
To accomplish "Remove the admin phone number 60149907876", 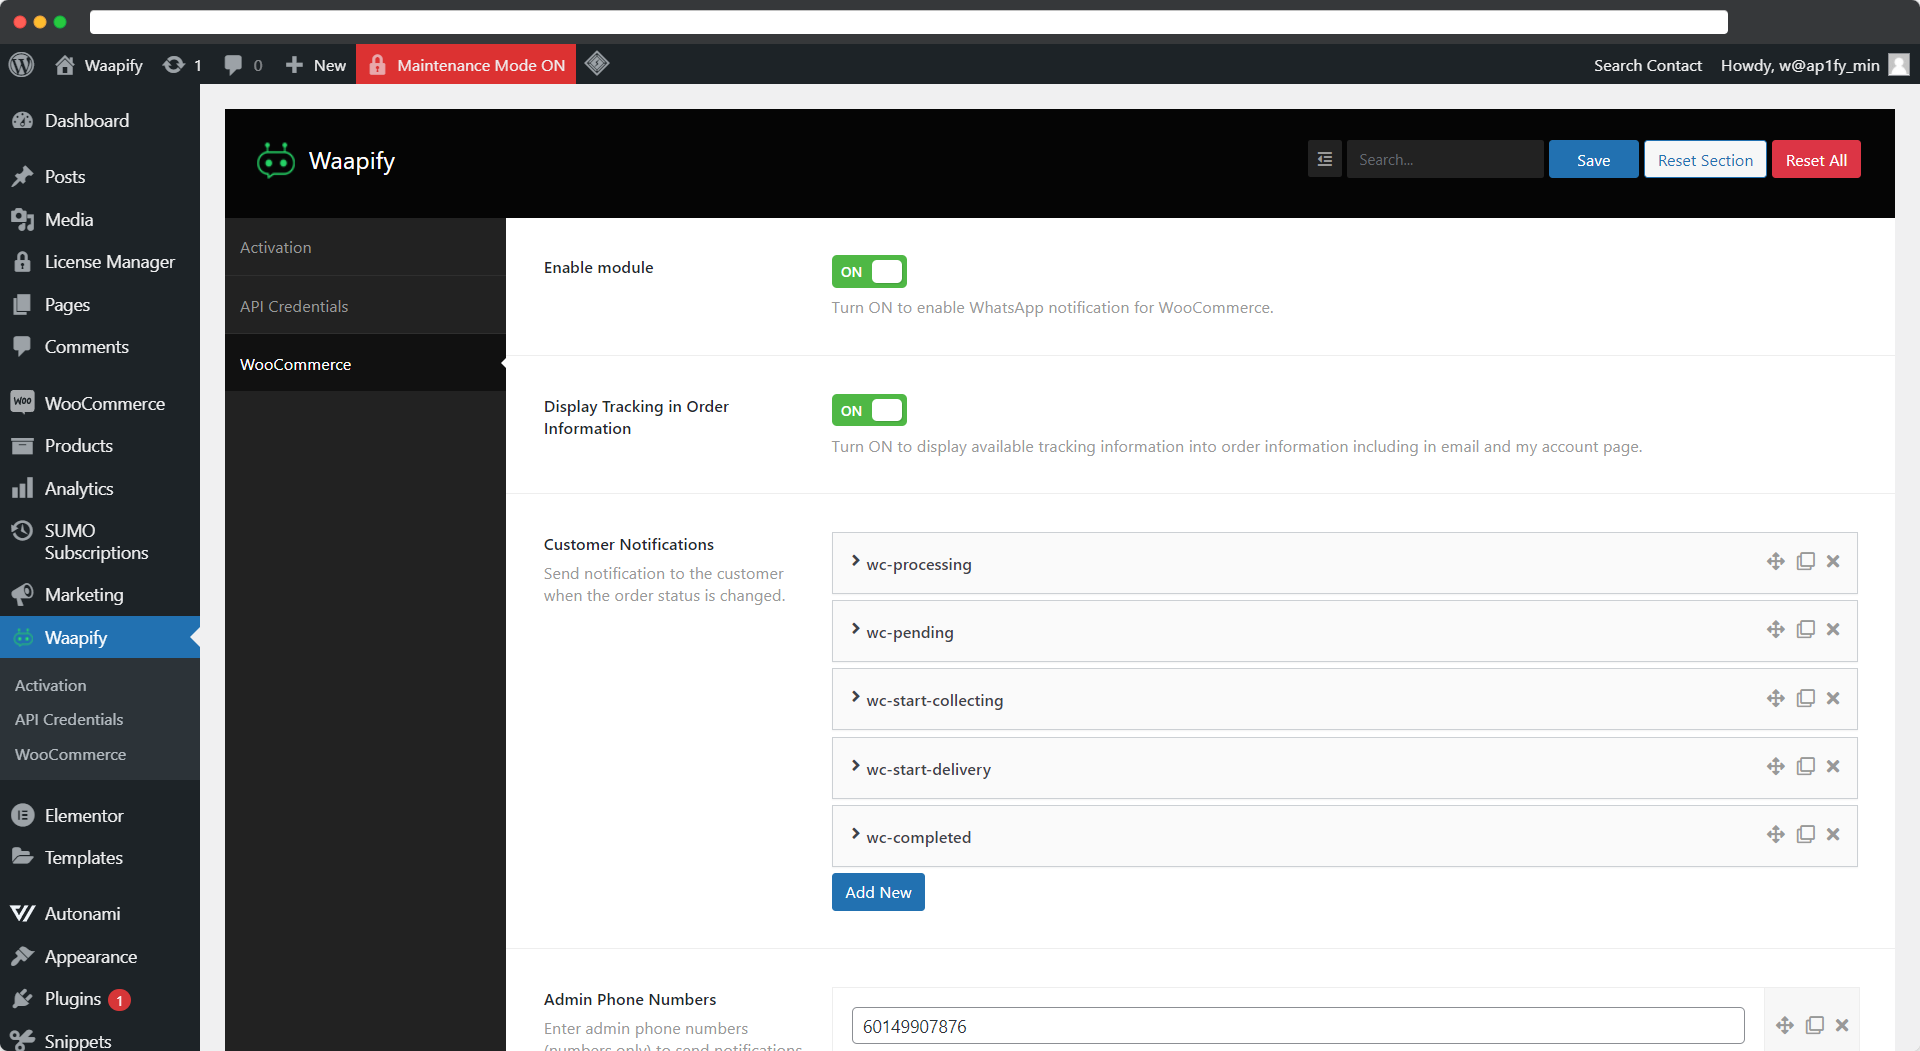I will pos(1842,1026).
